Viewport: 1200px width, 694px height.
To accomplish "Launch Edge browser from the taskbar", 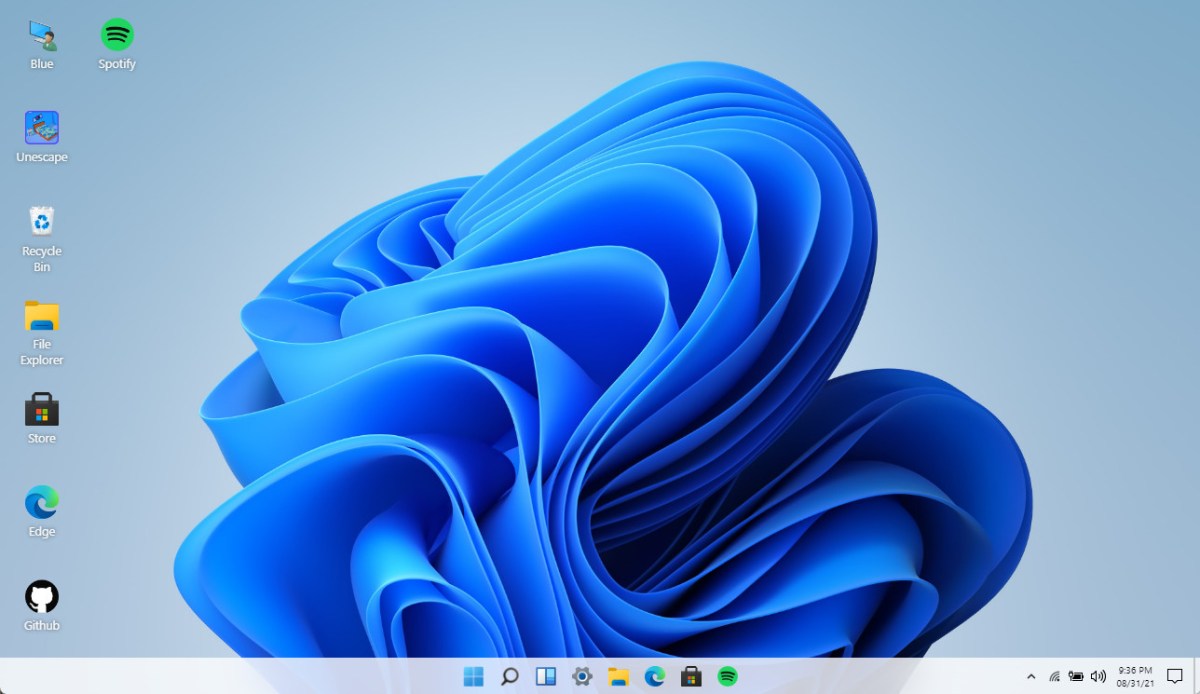I will [x=655, y=677].
